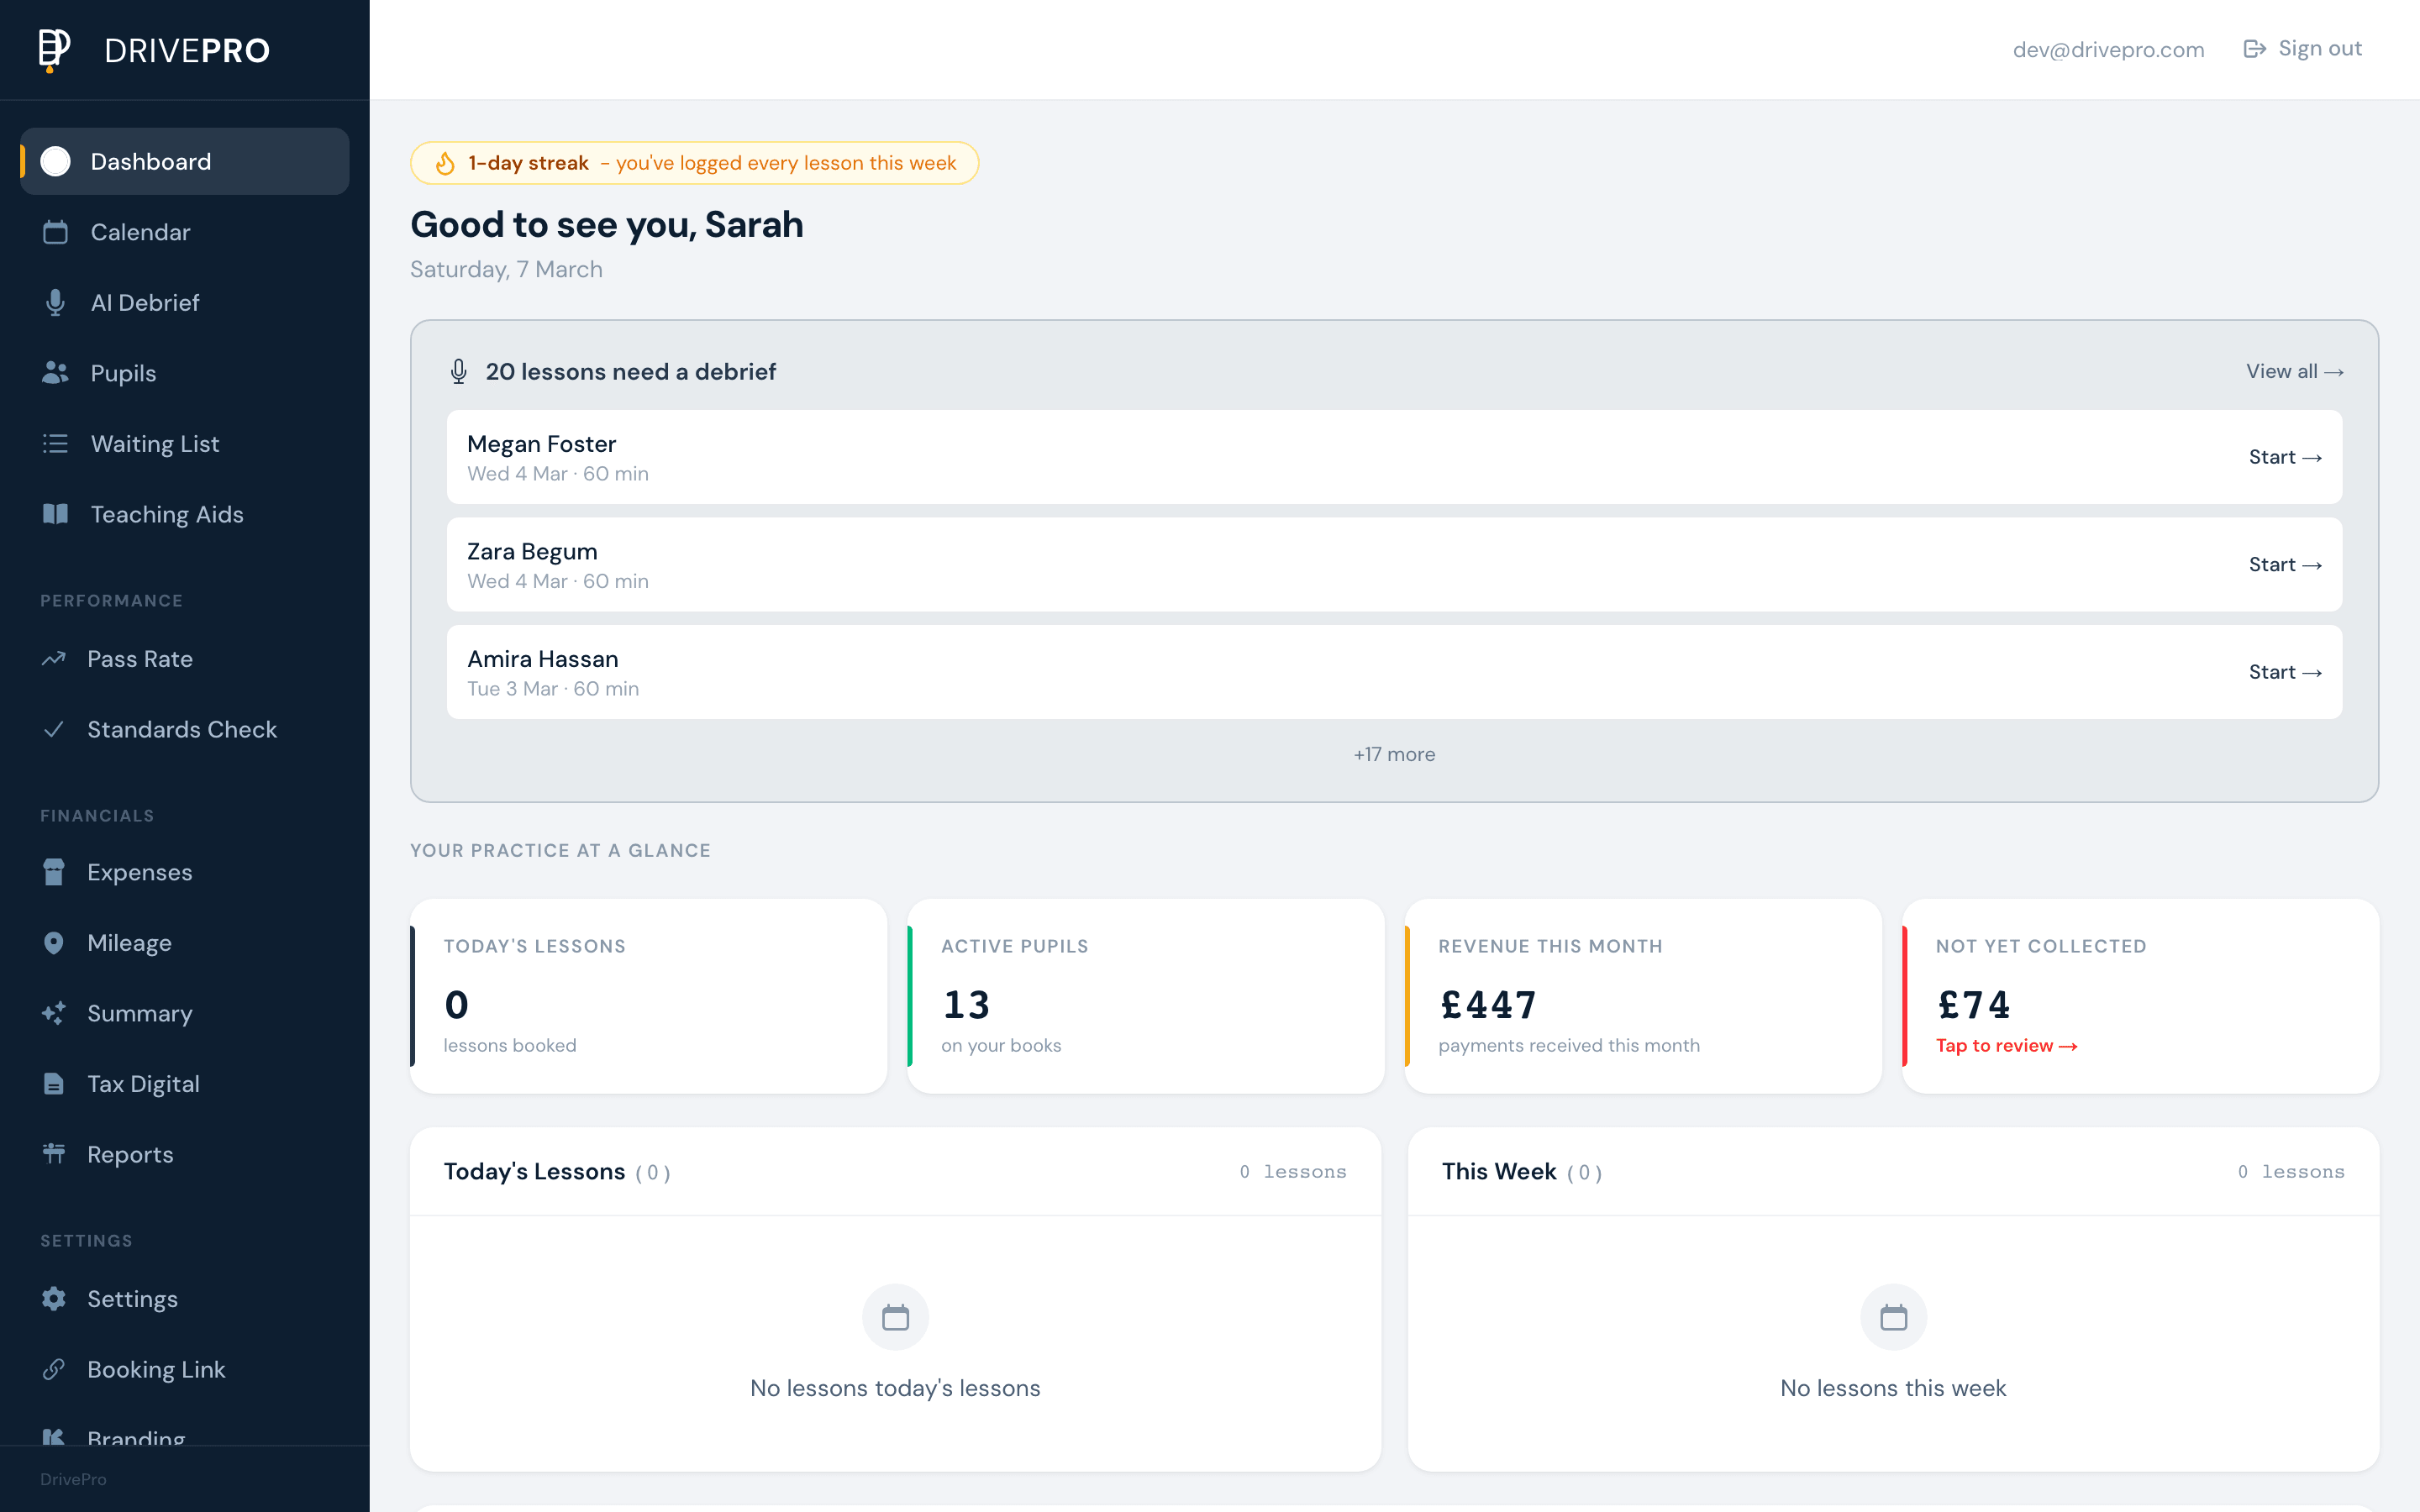Click the Pupils people icon
Screen dimensions: 2420x1512
click(x=56, y=372)
